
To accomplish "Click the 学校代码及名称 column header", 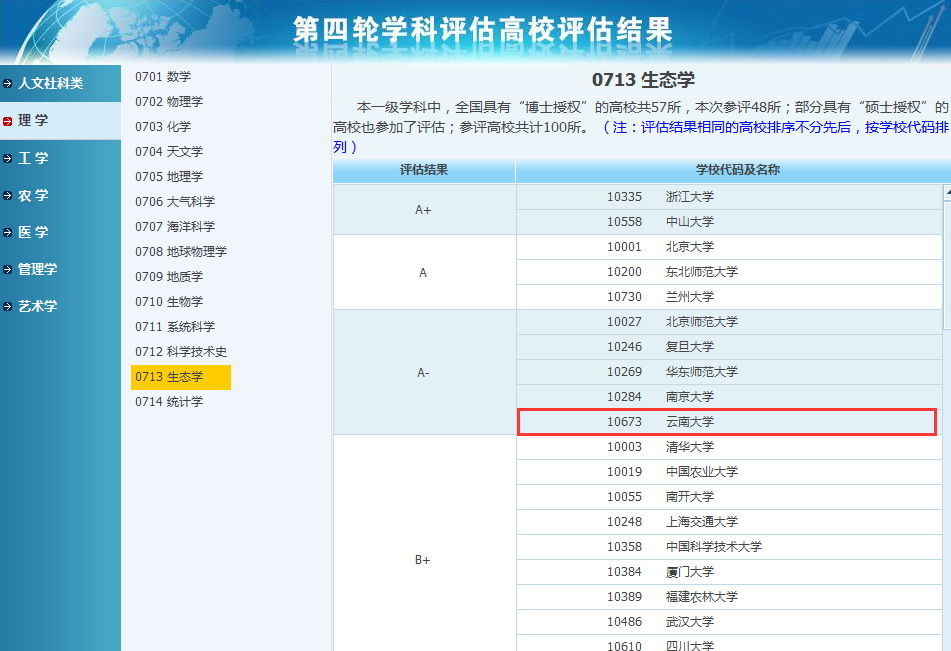I will (737, 170).
